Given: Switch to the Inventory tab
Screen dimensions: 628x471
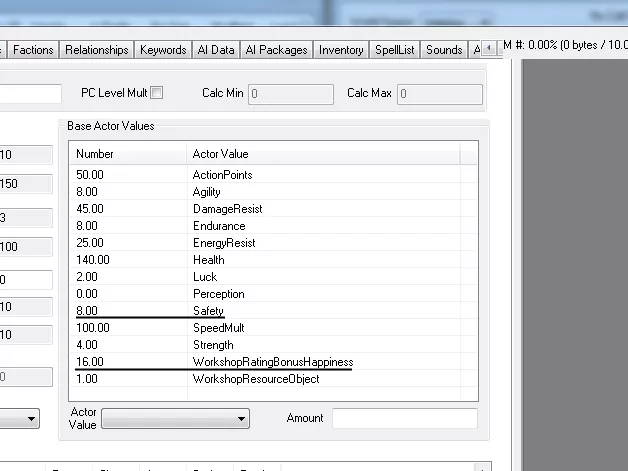Looking at the screenshot, I should (341, 50).
